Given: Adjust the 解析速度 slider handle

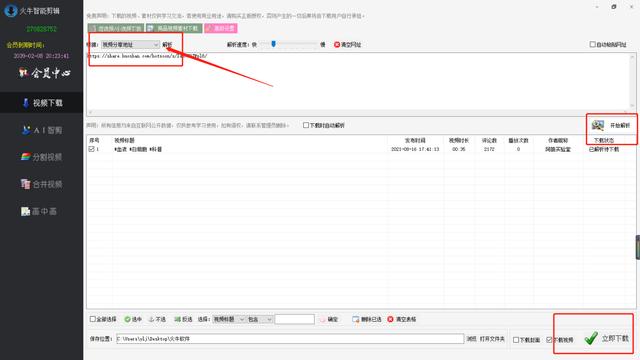Looking at the screenshot, I should pos(273,44).
